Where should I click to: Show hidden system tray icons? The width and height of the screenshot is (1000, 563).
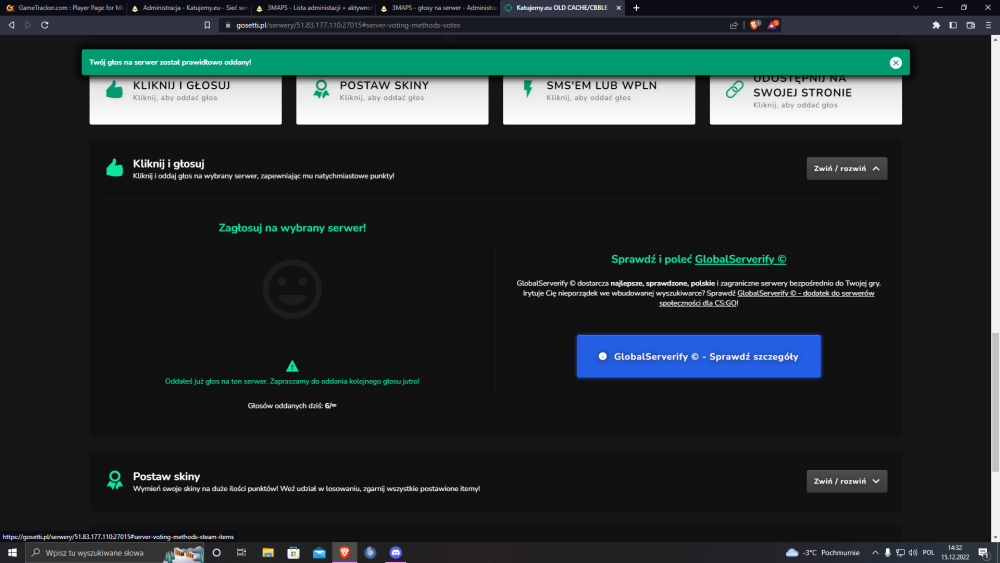(x=875, y=552)
